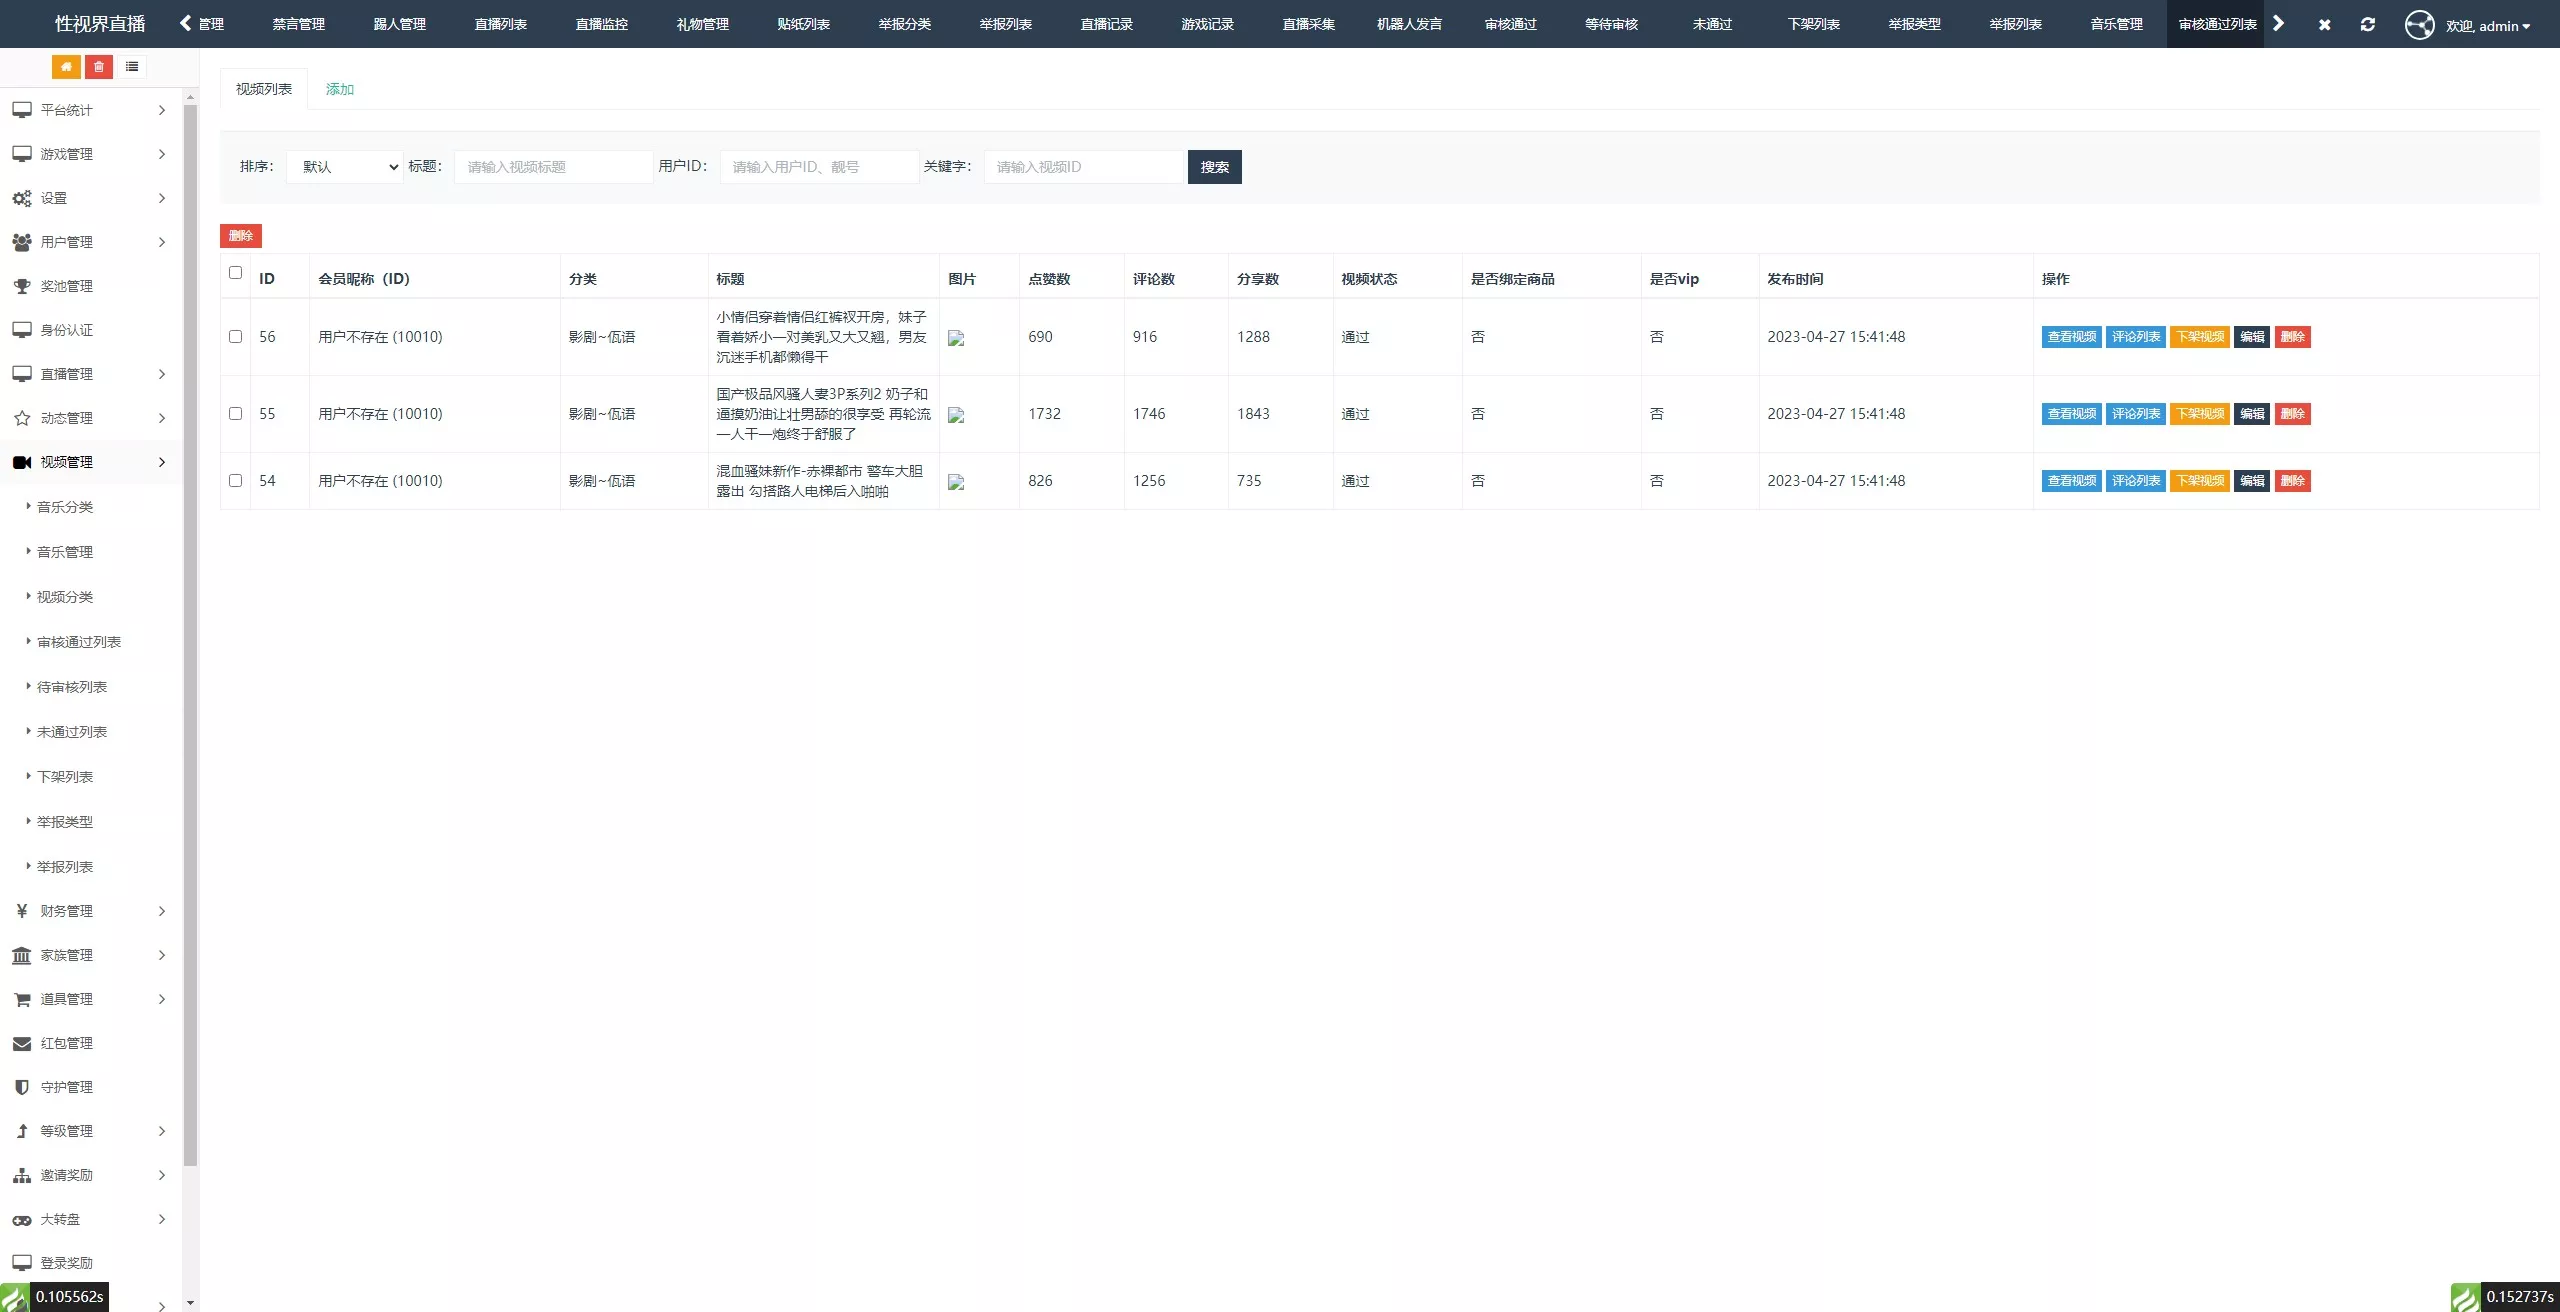2560x1312 pixels.
Task: Click the list icon next to the trash button
Action: [132, 67]
